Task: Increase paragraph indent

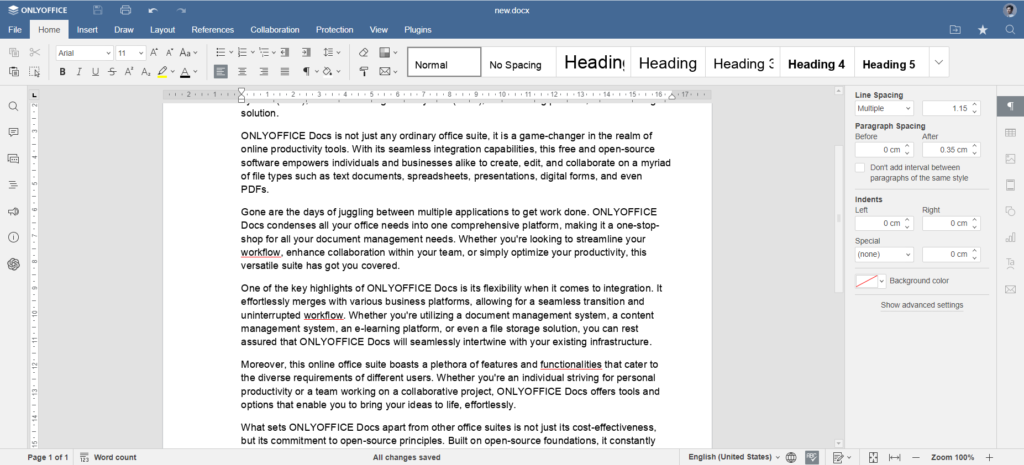Action: [x=306, y=52]
